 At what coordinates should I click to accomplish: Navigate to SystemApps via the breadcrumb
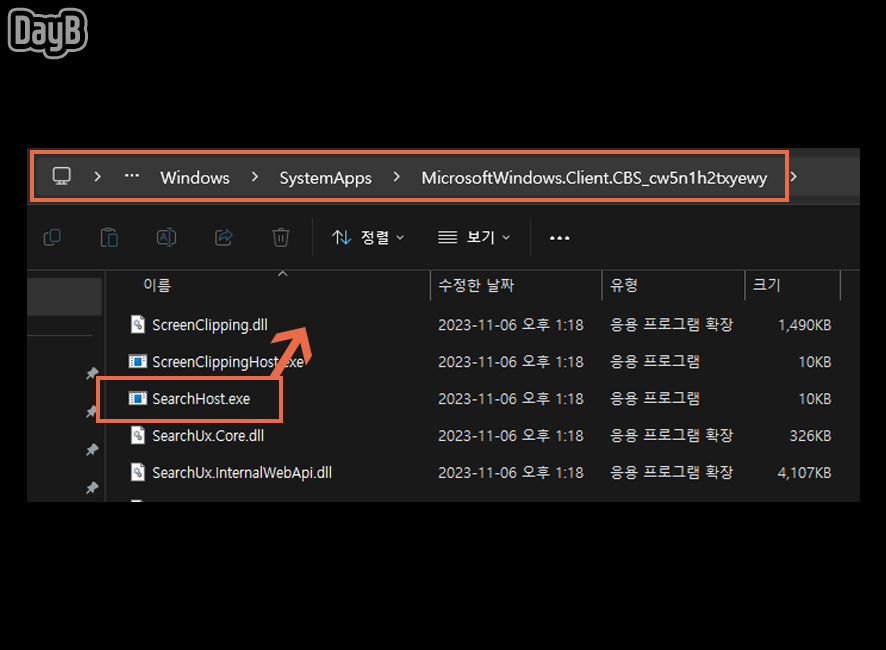pyautogui.click(x=325, y=177)
